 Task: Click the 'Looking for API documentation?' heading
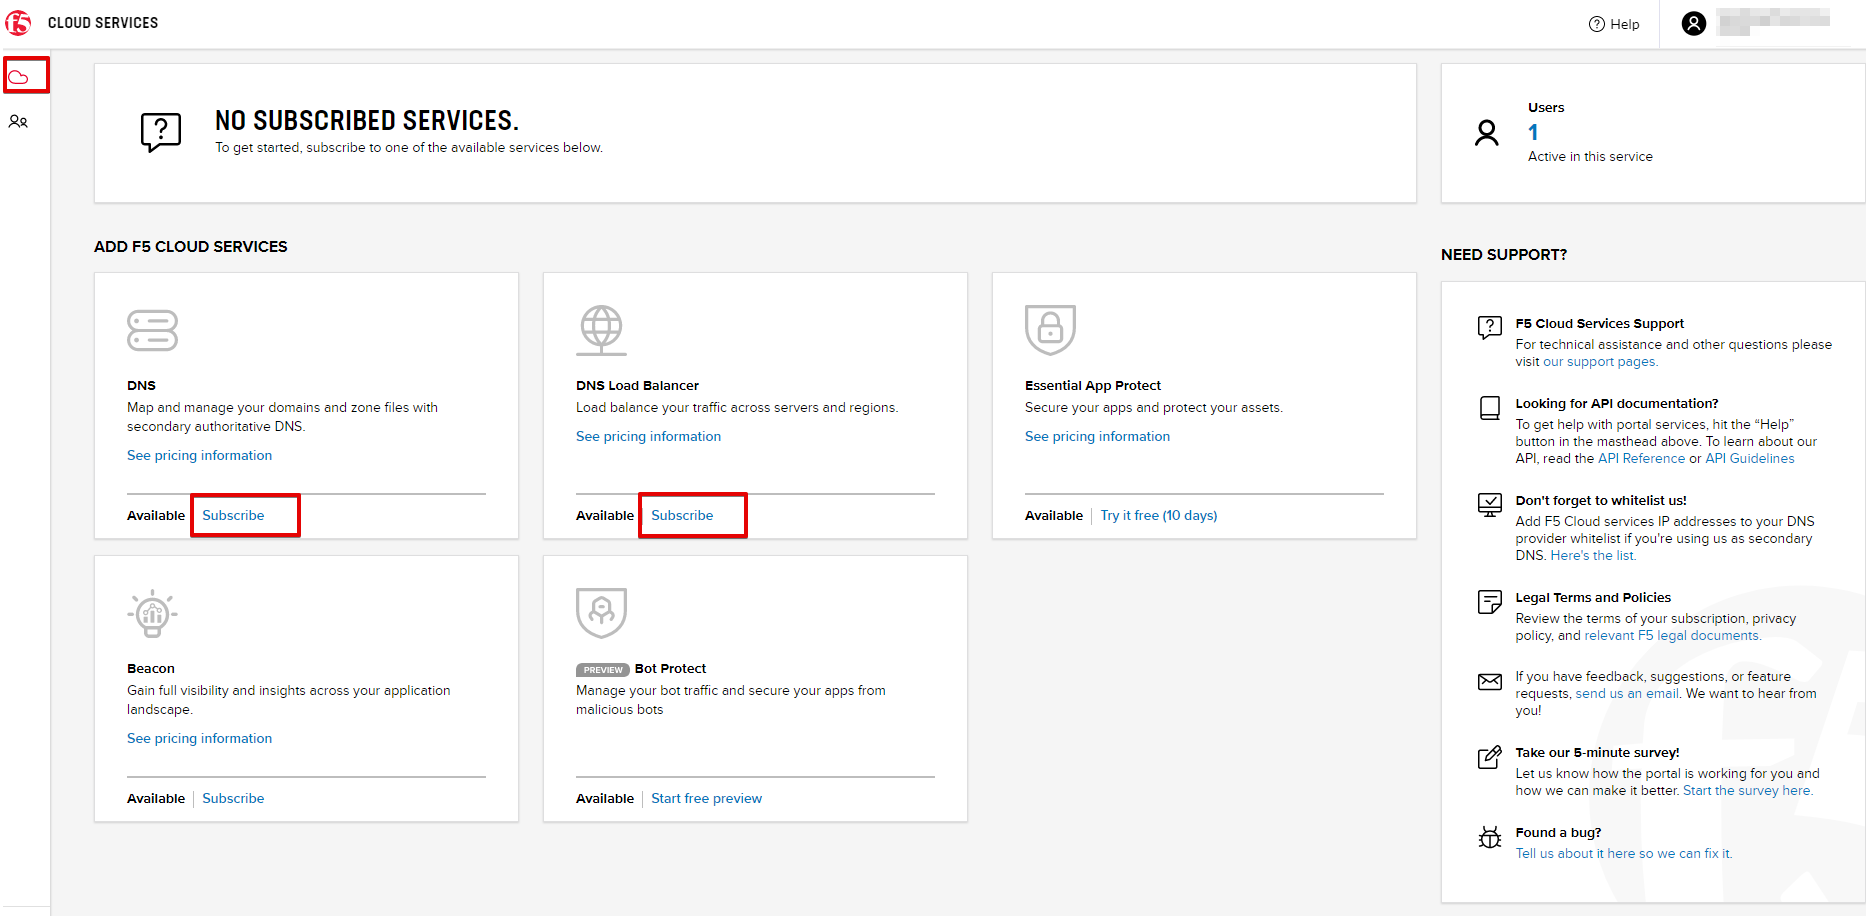(1617, 403)
